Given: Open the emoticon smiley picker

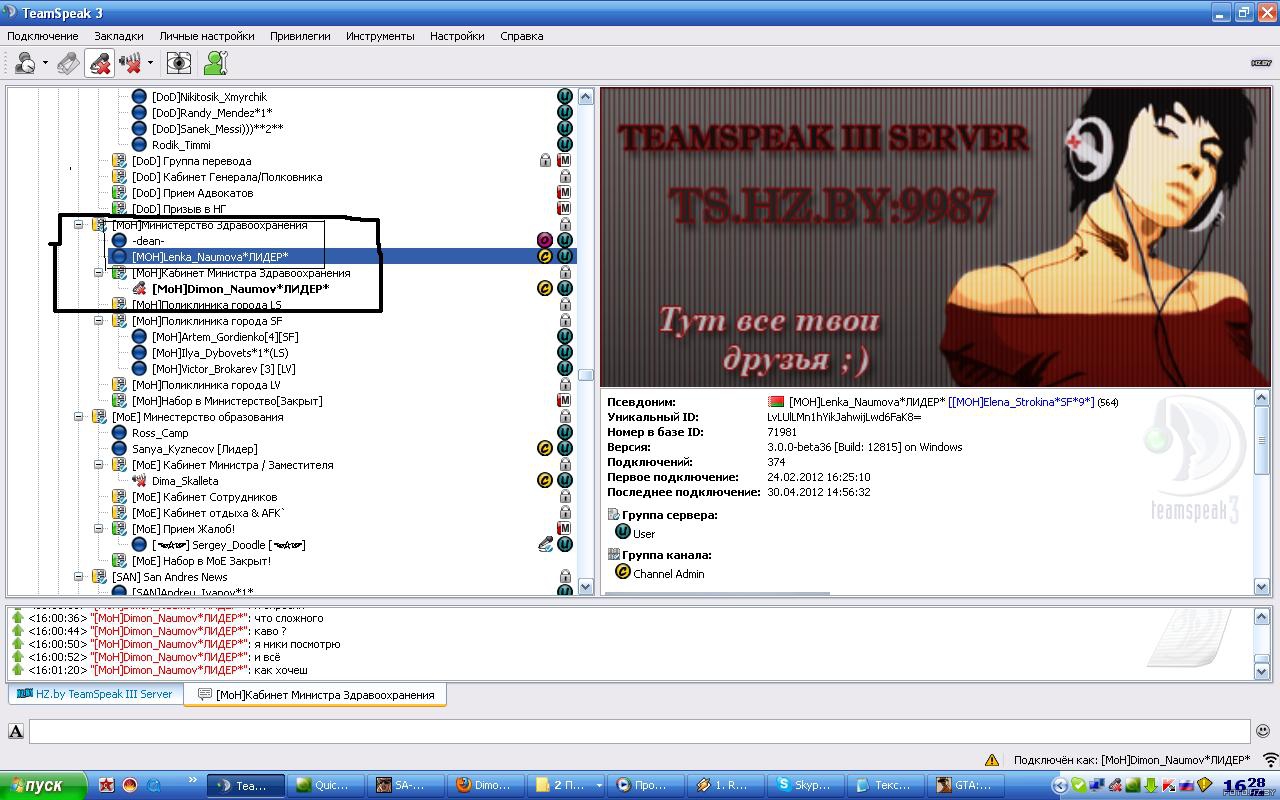Looking at the screenshot, I should click(x=1263, y=731).
